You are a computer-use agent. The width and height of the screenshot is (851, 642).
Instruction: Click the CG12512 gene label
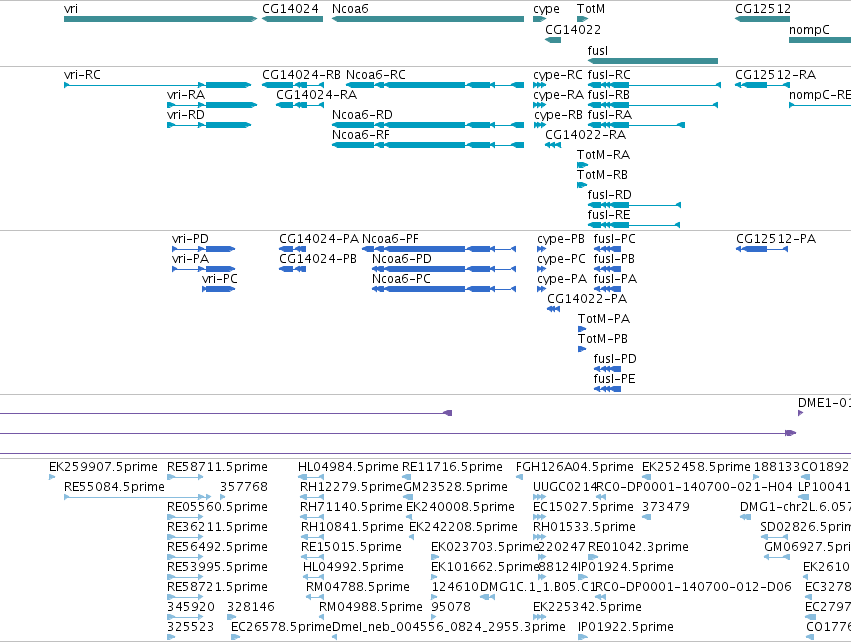763,9
